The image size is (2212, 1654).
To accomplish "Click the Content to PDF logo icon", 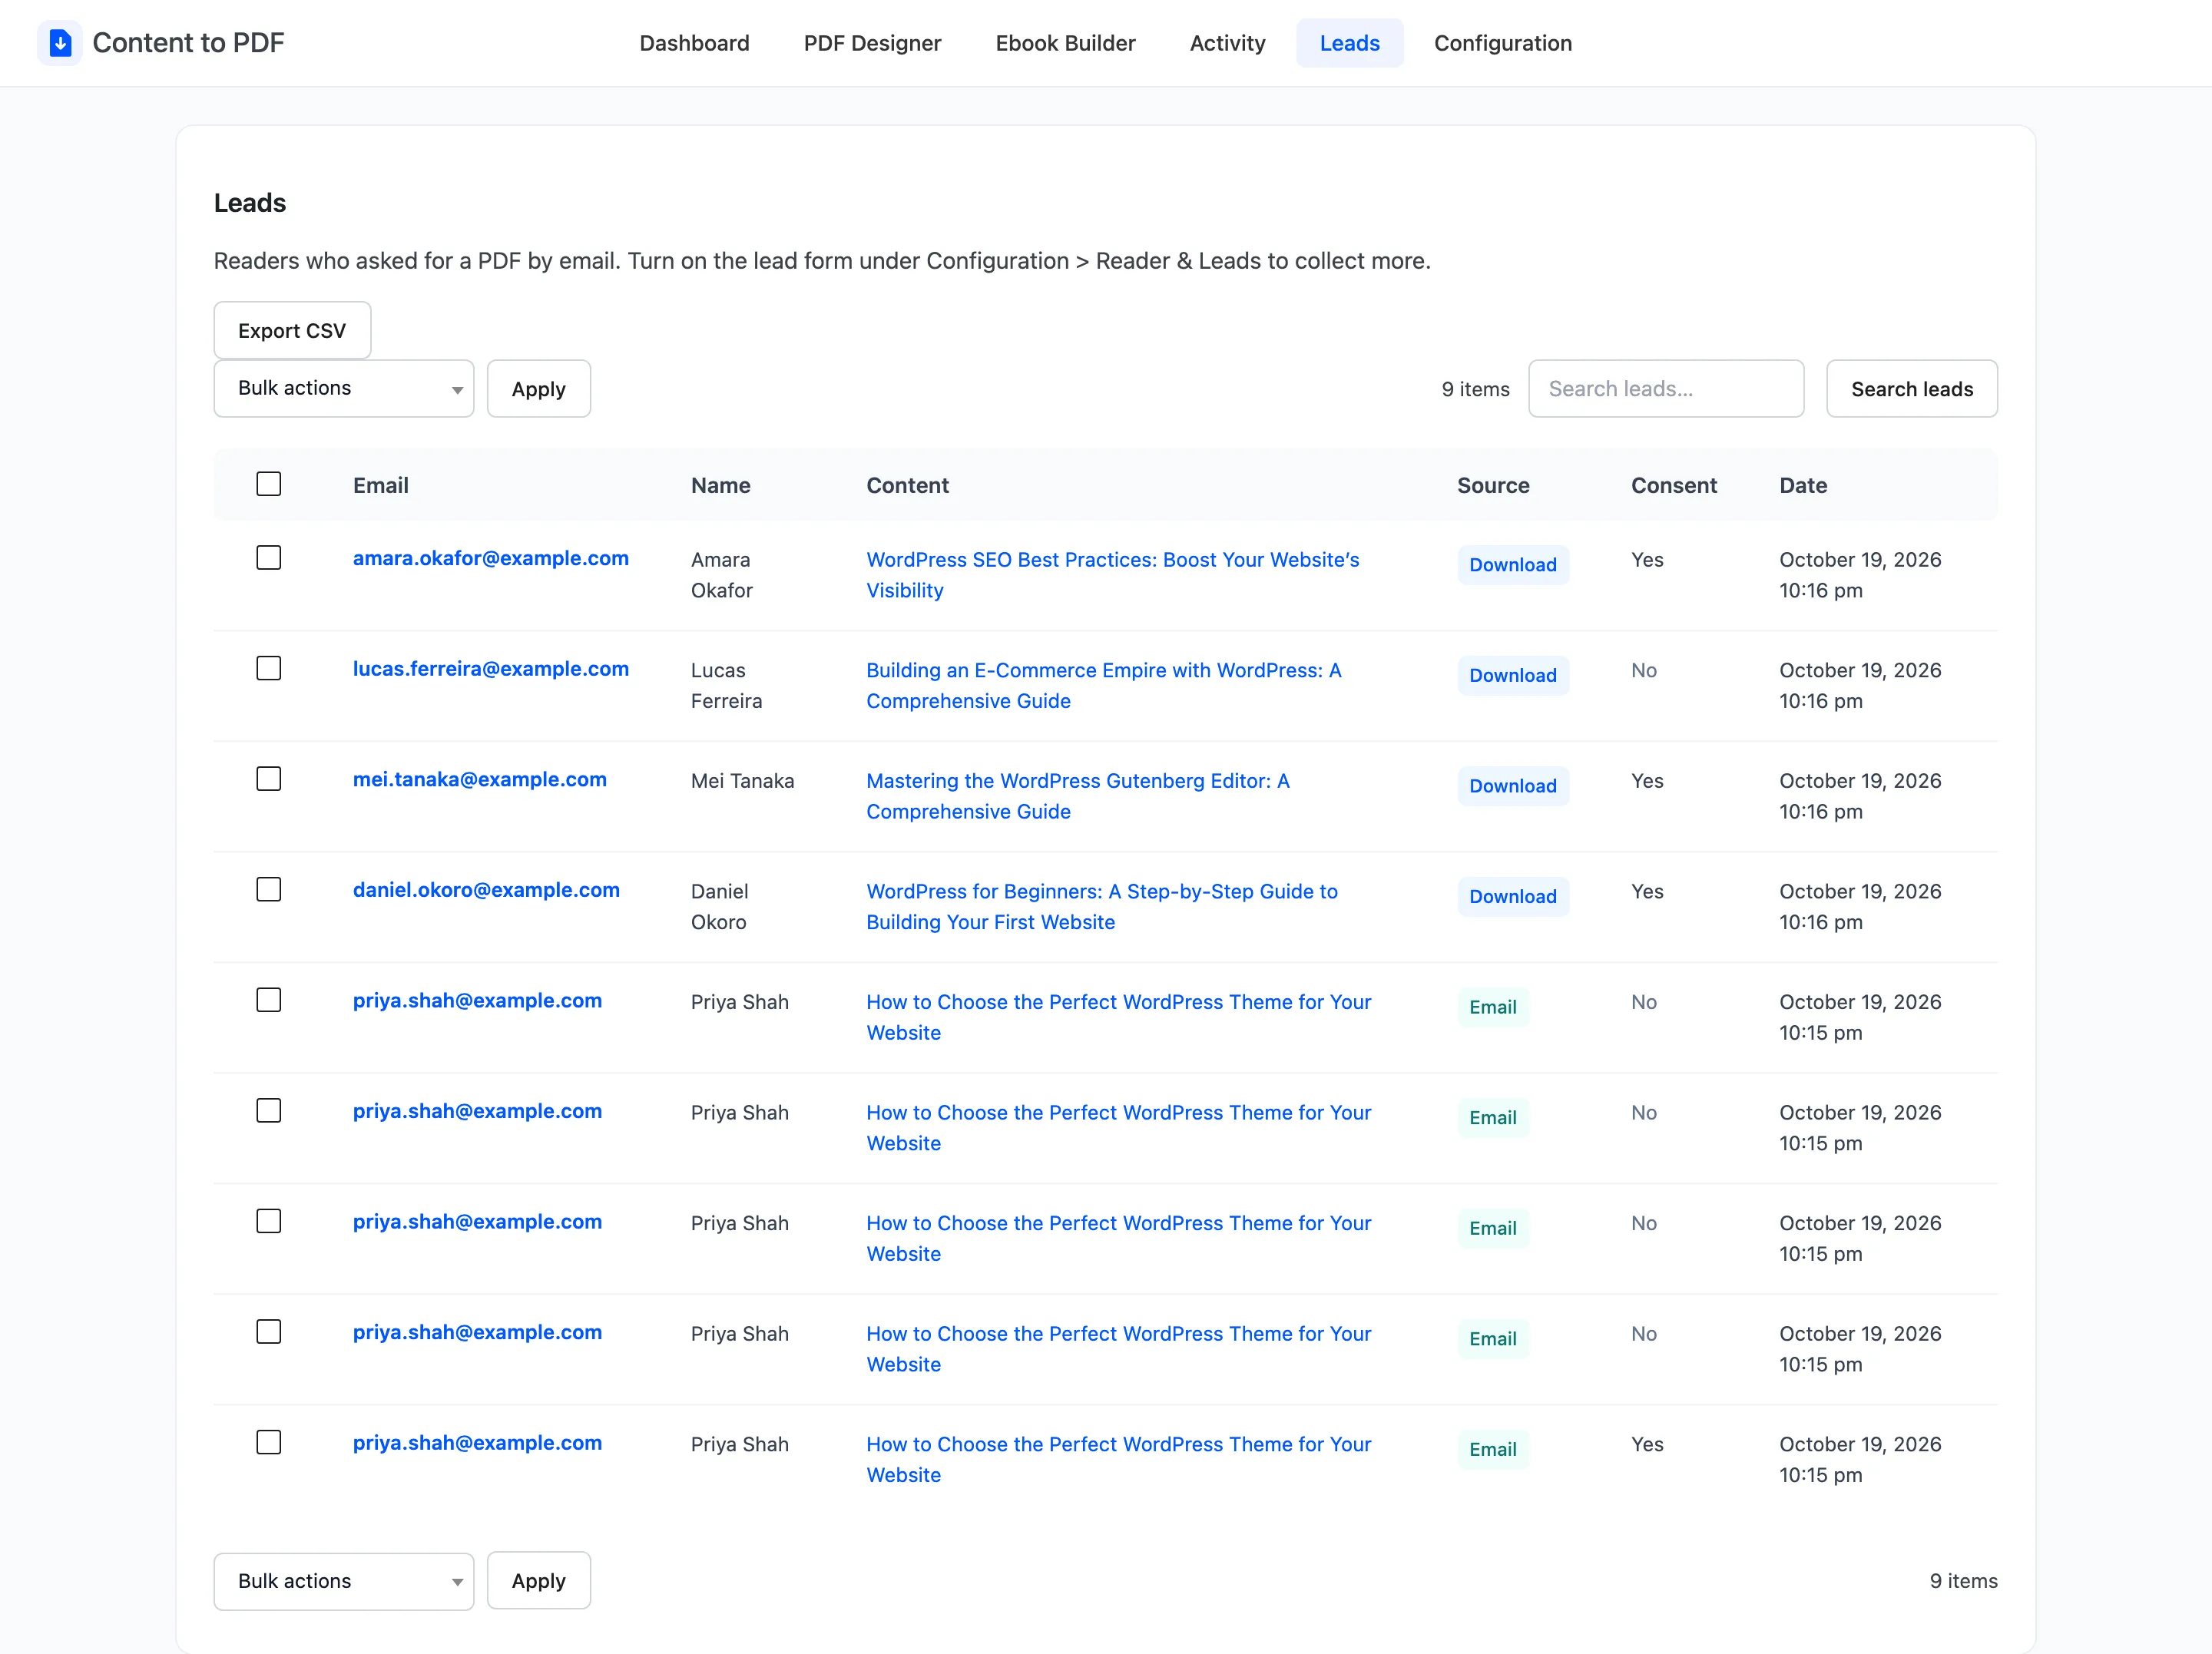I will pyautogui.click(x=60, y=43).
